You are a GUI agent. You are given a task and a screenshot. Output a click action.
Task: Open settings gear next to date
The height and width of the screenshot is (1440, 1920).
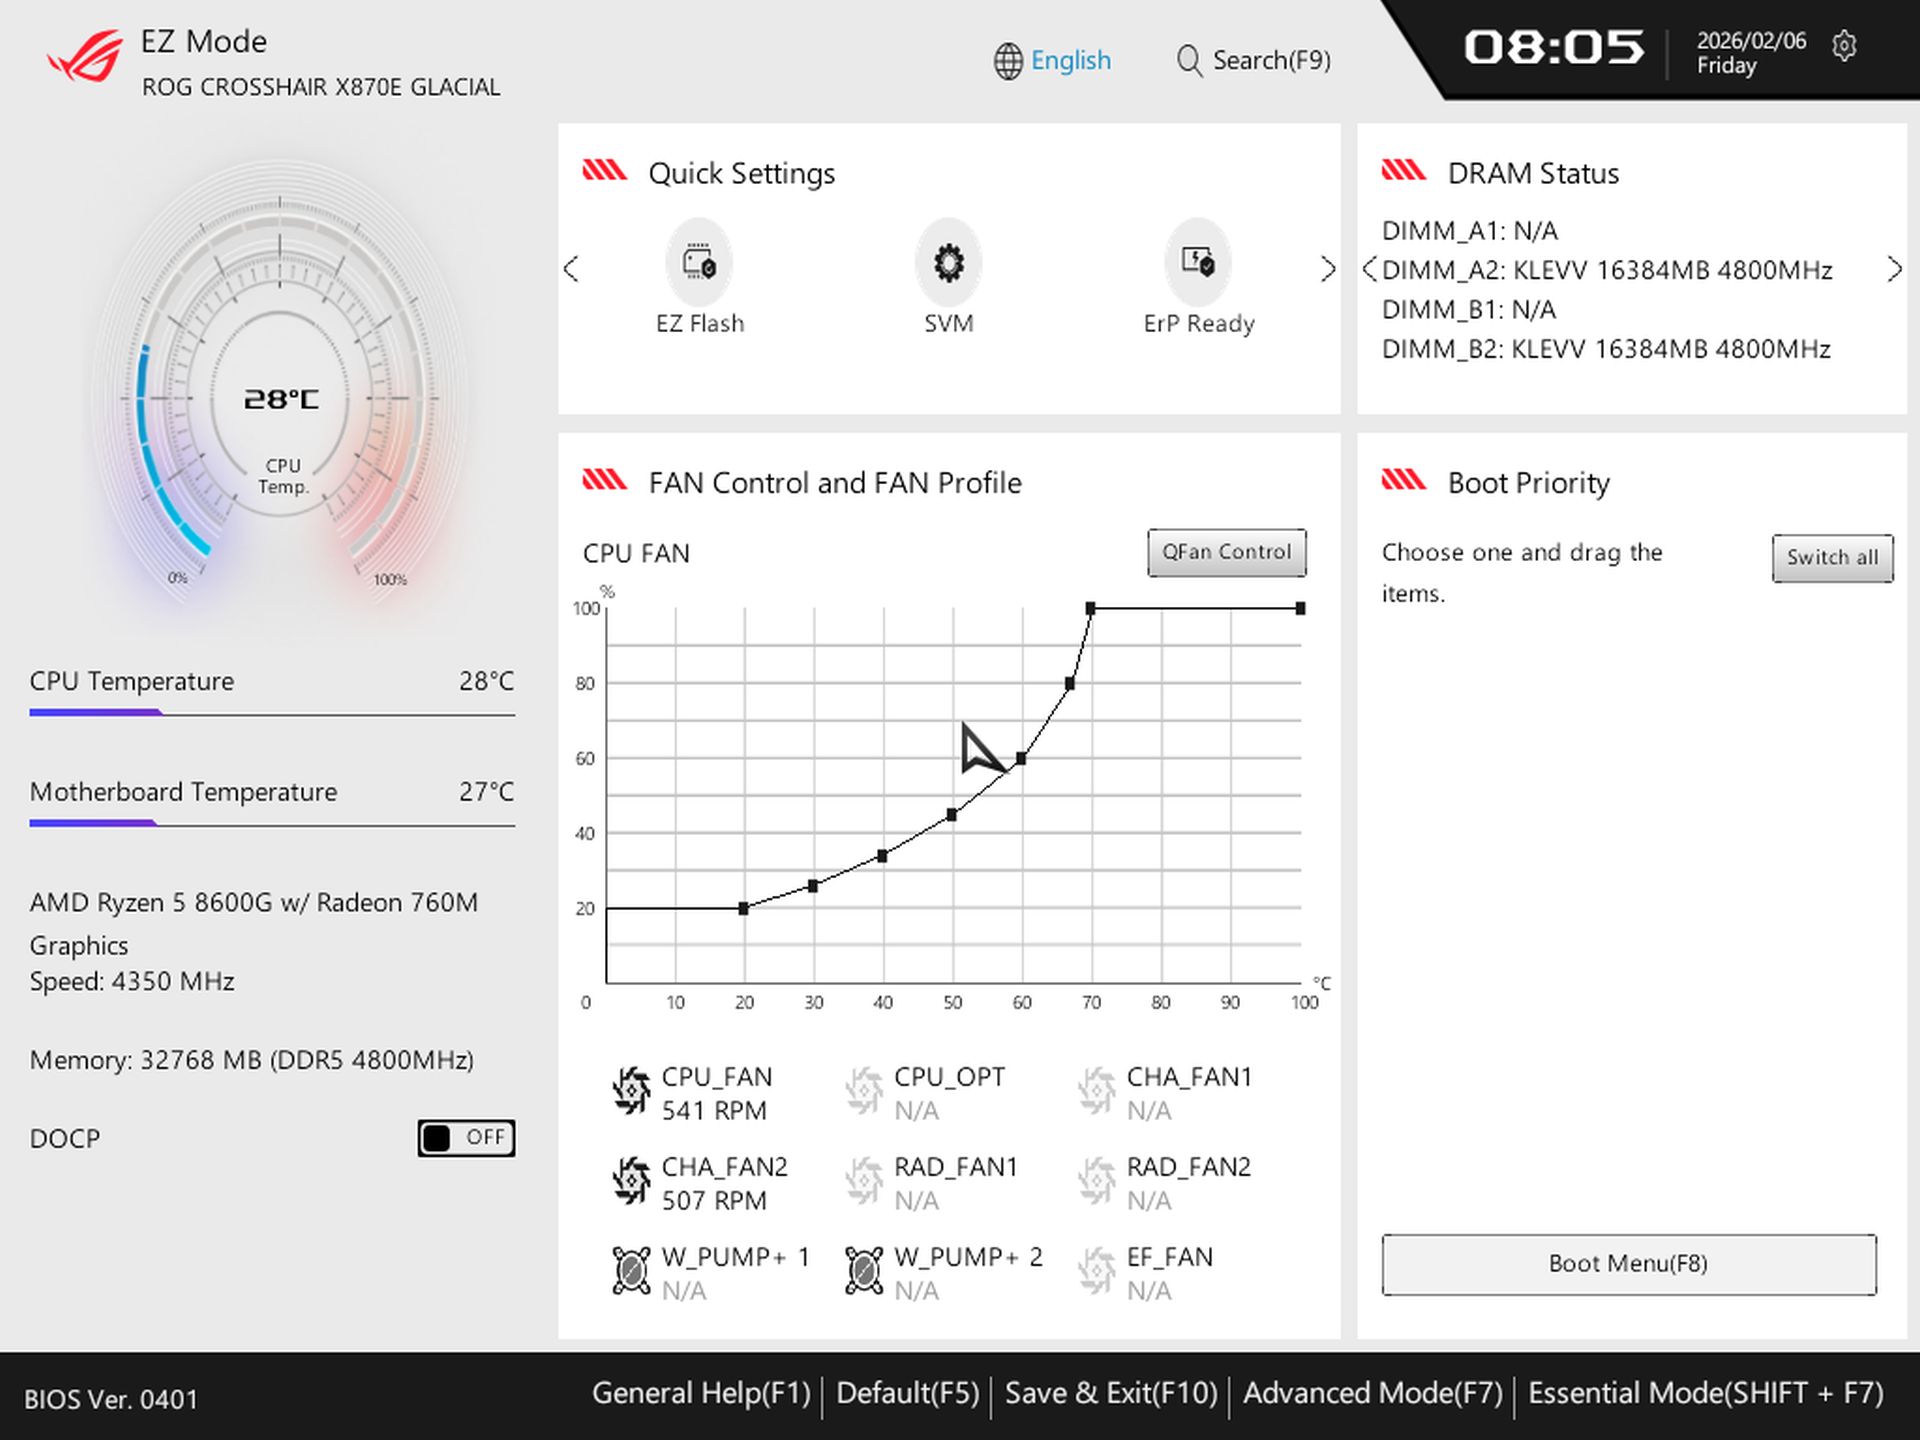tap(1844, 46)
